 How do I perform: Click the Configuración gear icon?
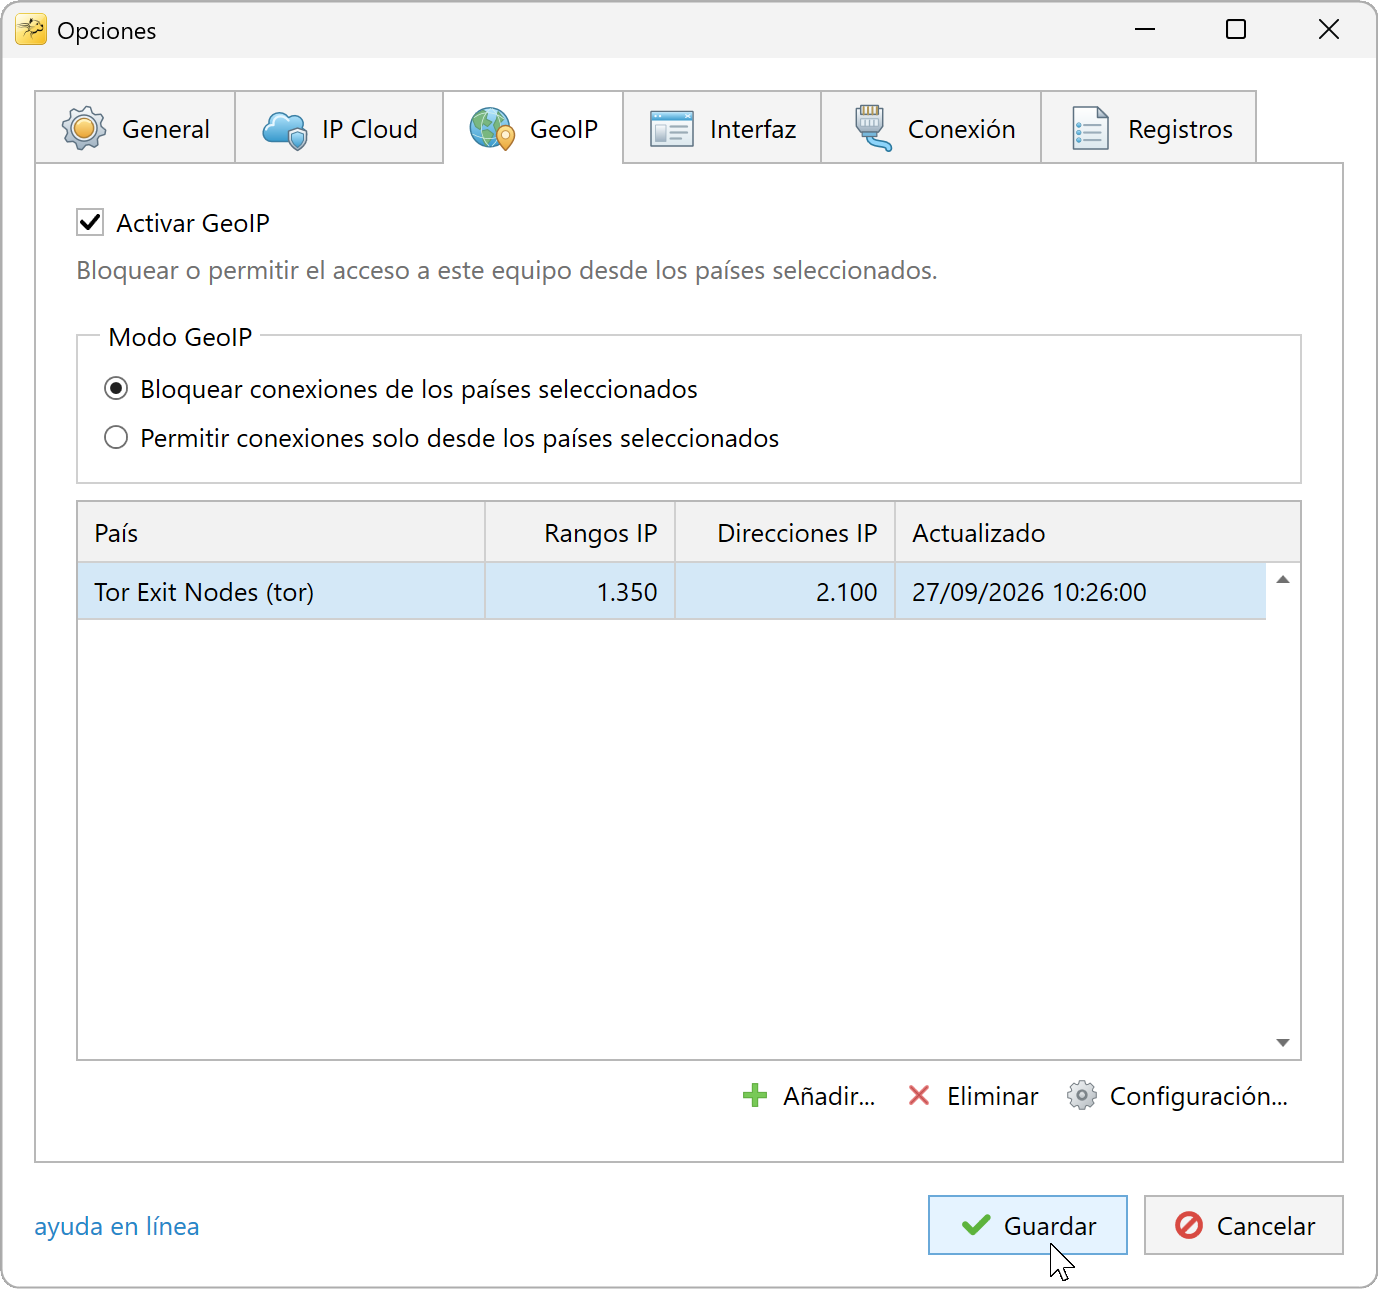[1082, 1096]
